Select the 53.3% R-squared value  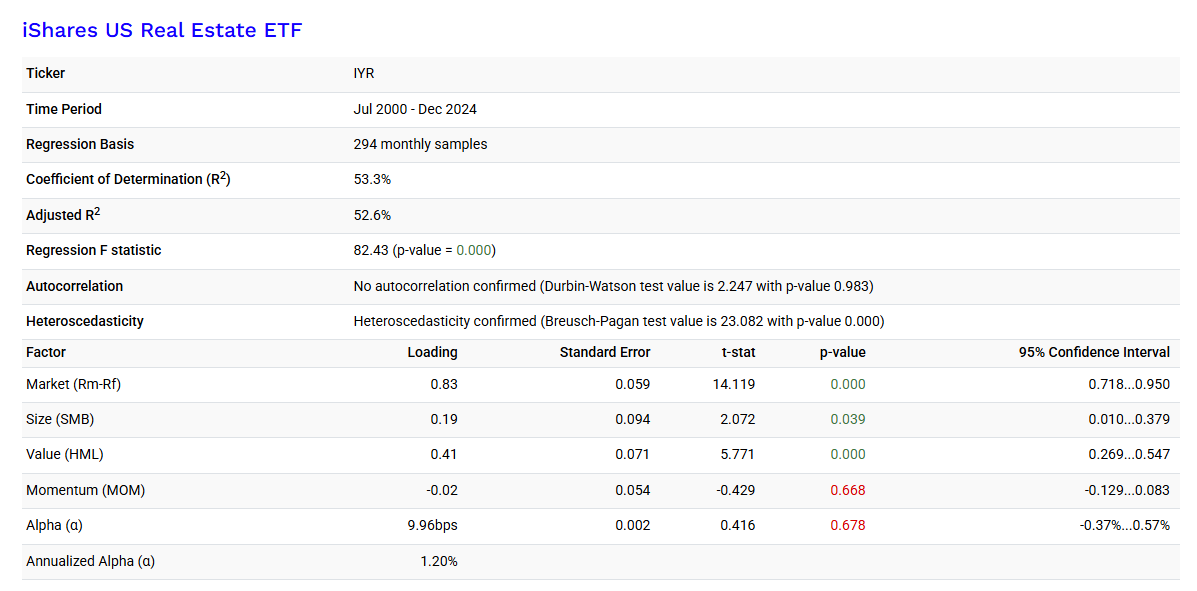(373, 179)
